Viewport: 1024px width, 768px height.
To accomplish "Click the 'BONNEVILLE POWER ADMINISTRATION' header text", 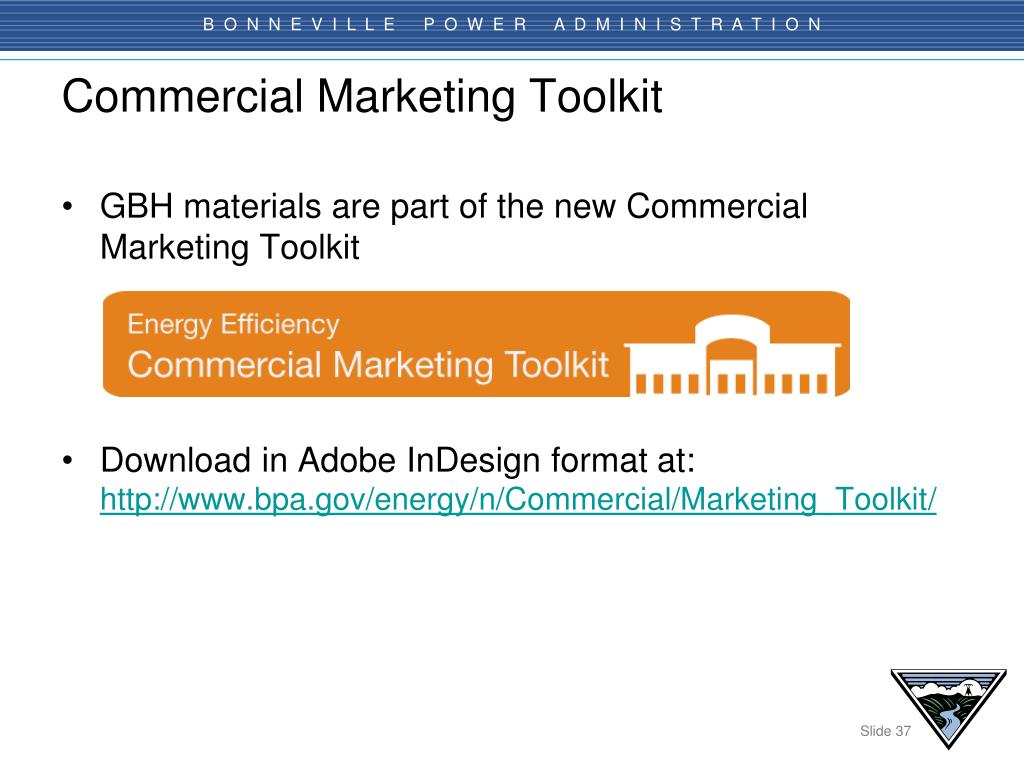I will 513,25.
